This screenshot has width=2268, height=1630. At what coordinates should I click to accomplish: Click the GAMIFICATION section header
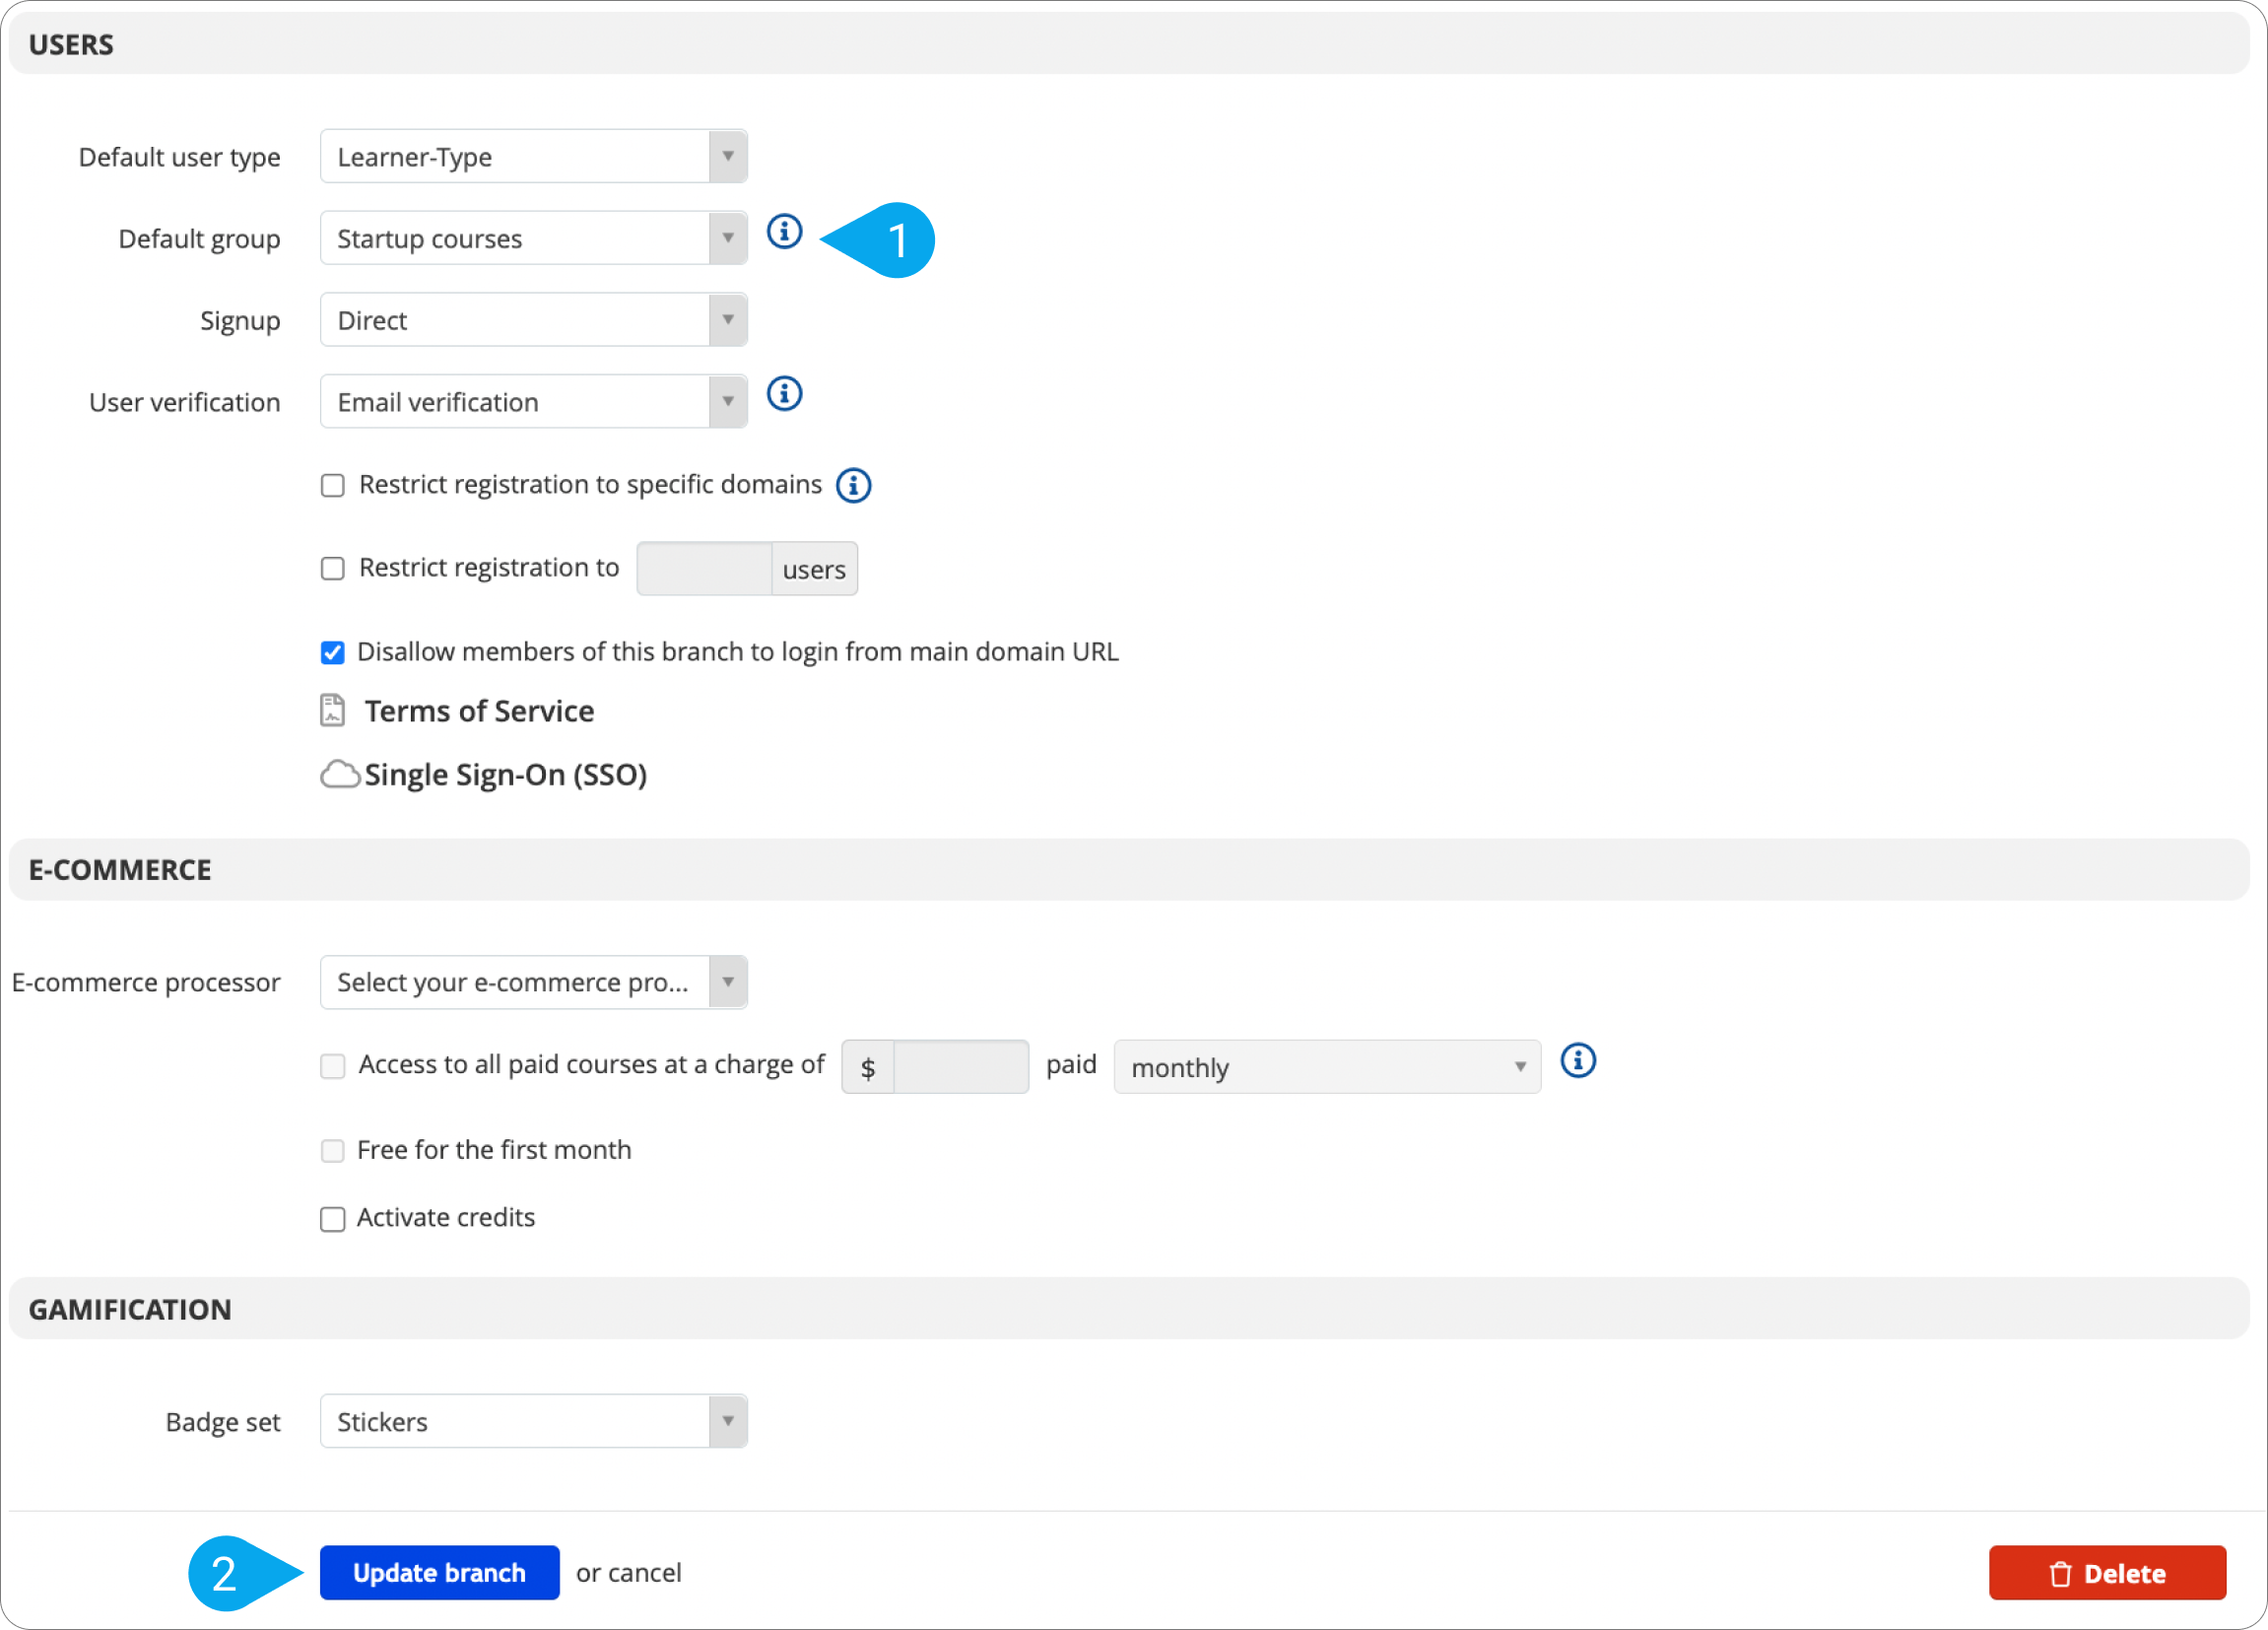(x=1129, y=1310)
